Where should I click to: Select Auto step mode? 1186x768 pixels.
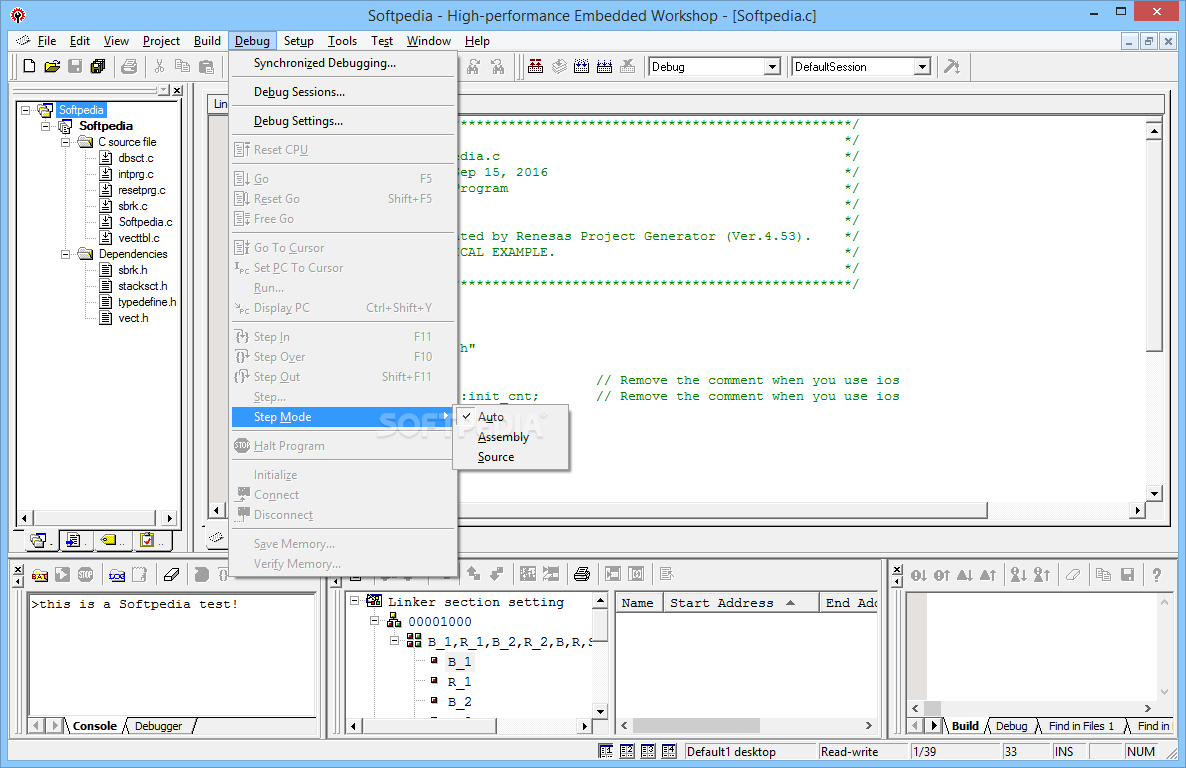[x=511, y=417]
